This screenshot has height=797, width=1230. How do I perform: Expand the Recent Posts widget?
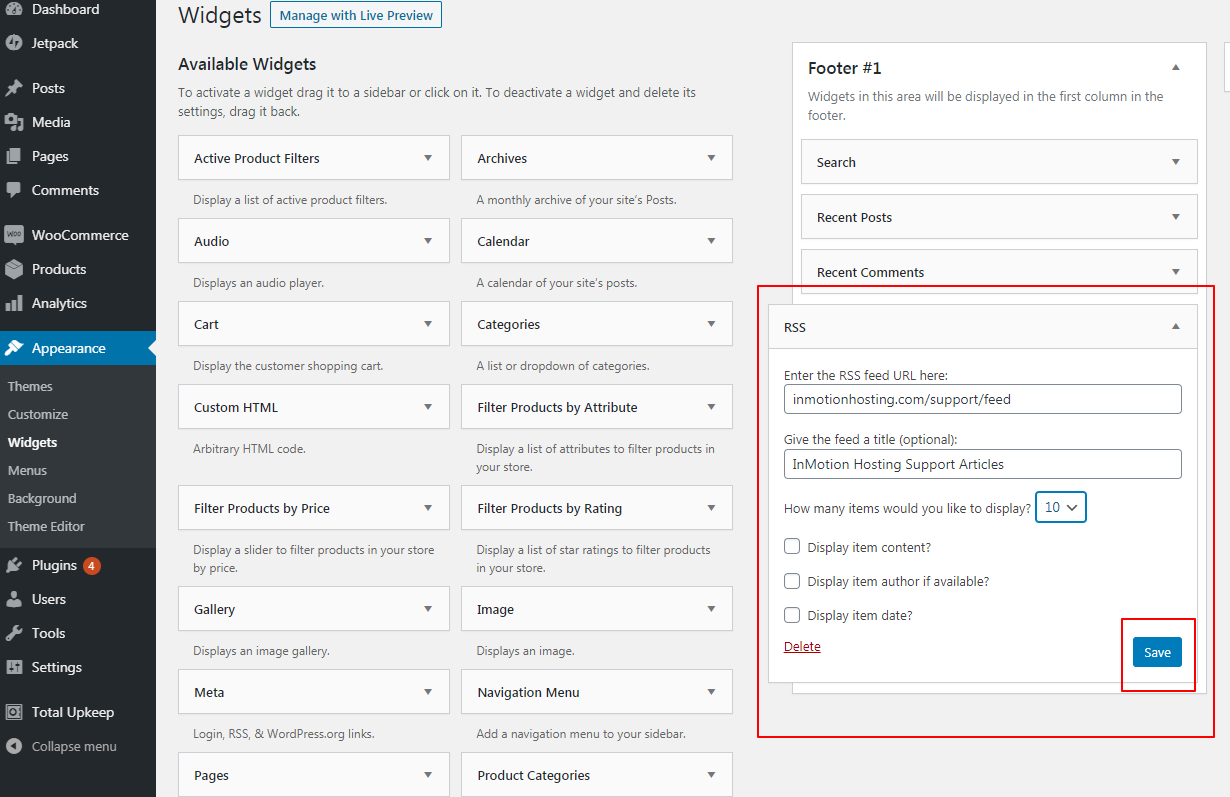coord(1175,217)
